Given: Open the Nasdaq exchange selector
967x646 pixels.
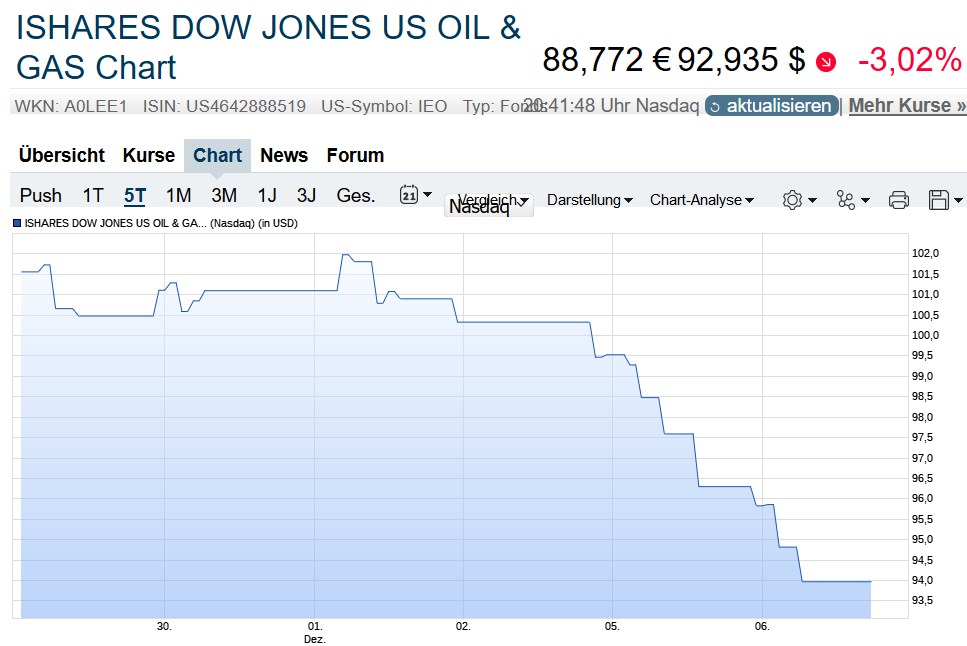Looking at the screenshot, I should 488,207.
